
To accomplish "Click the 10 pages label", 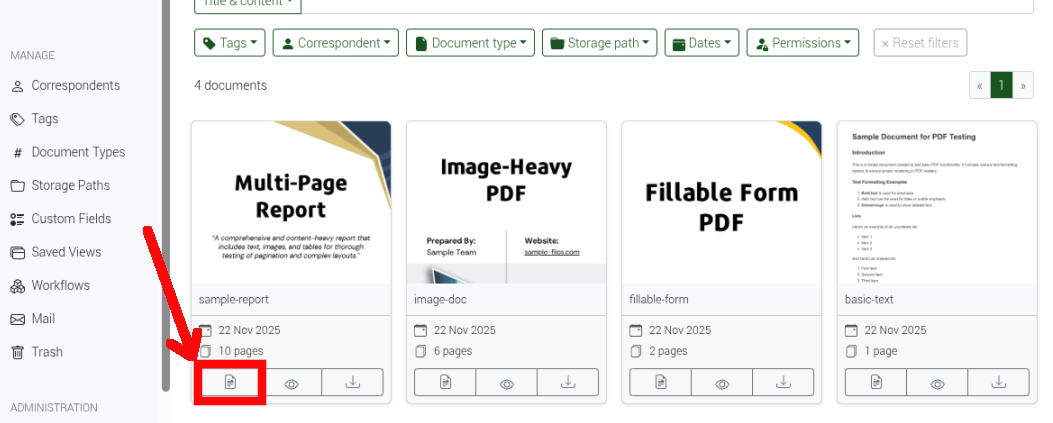I will 240,351.
